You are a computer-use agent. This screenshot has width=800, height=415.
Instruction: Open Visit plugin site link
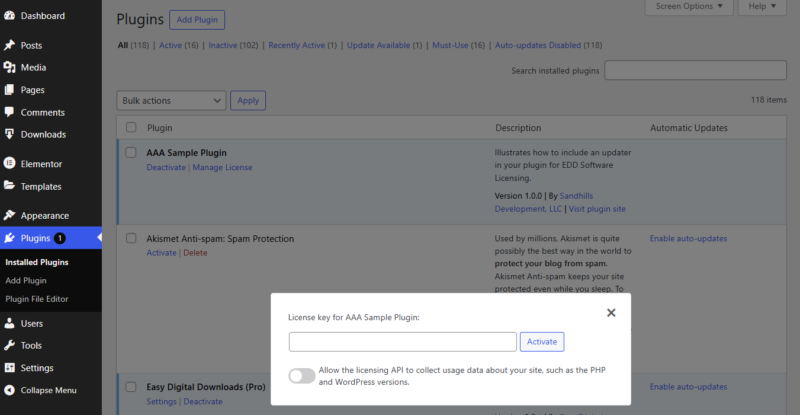(x=597, y=208)
